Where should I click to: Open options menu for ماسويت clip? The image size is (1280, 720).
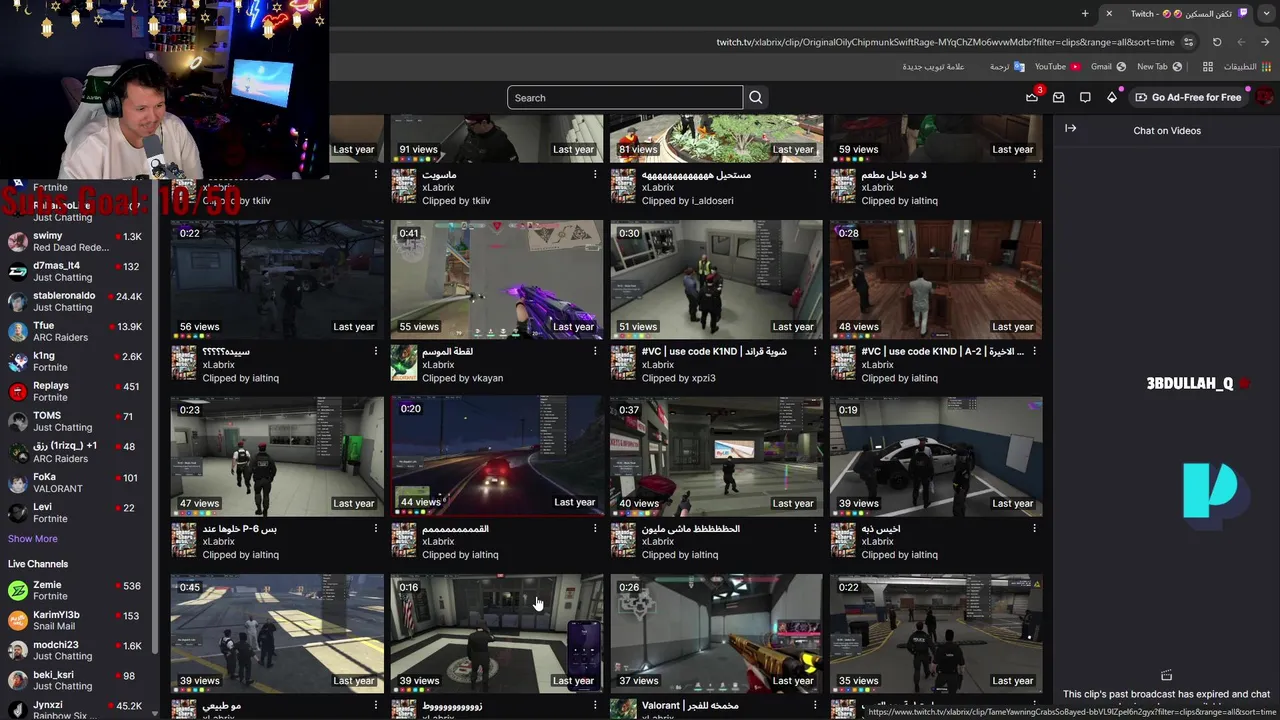595,174
